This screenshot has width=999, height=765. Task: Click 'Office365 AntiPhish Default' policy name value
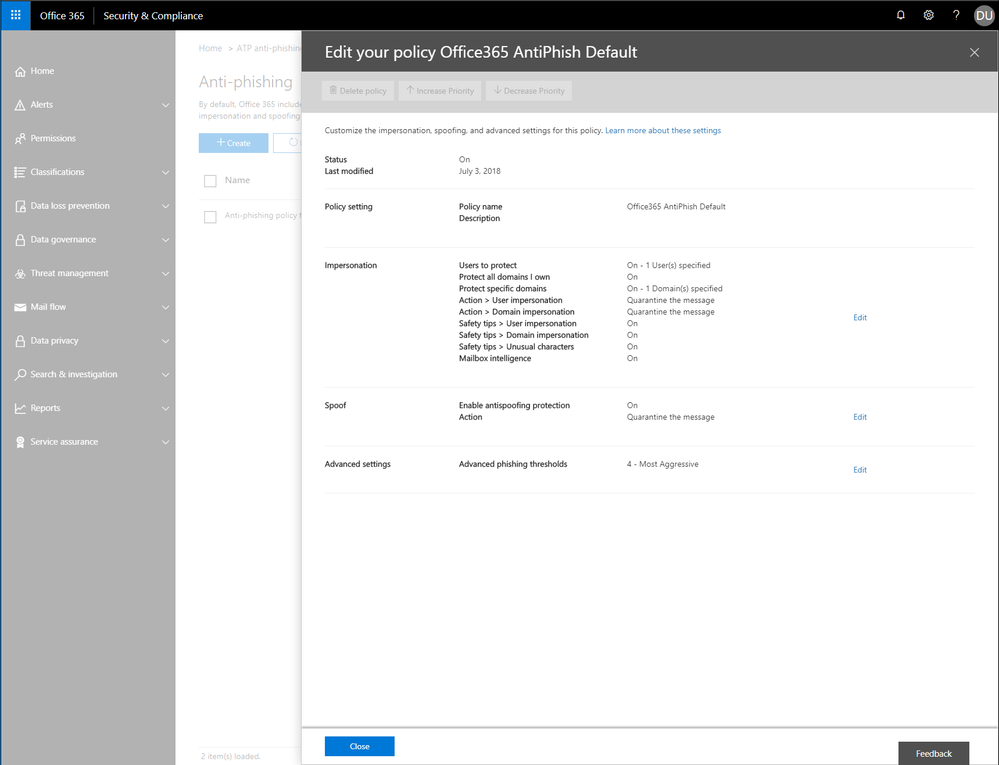coord(676,206)
